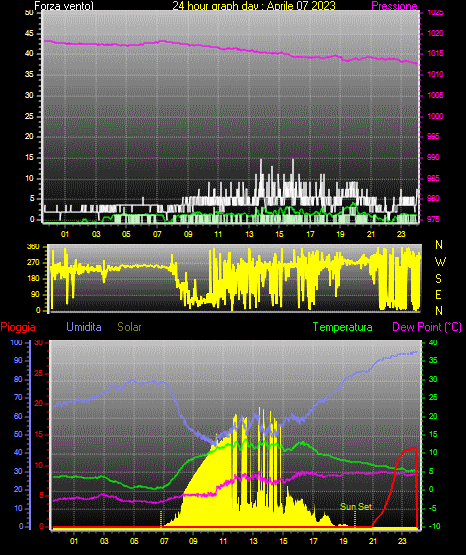Select the 24 hour graph day title
The image size is (466, 555).
coord(254,6)
